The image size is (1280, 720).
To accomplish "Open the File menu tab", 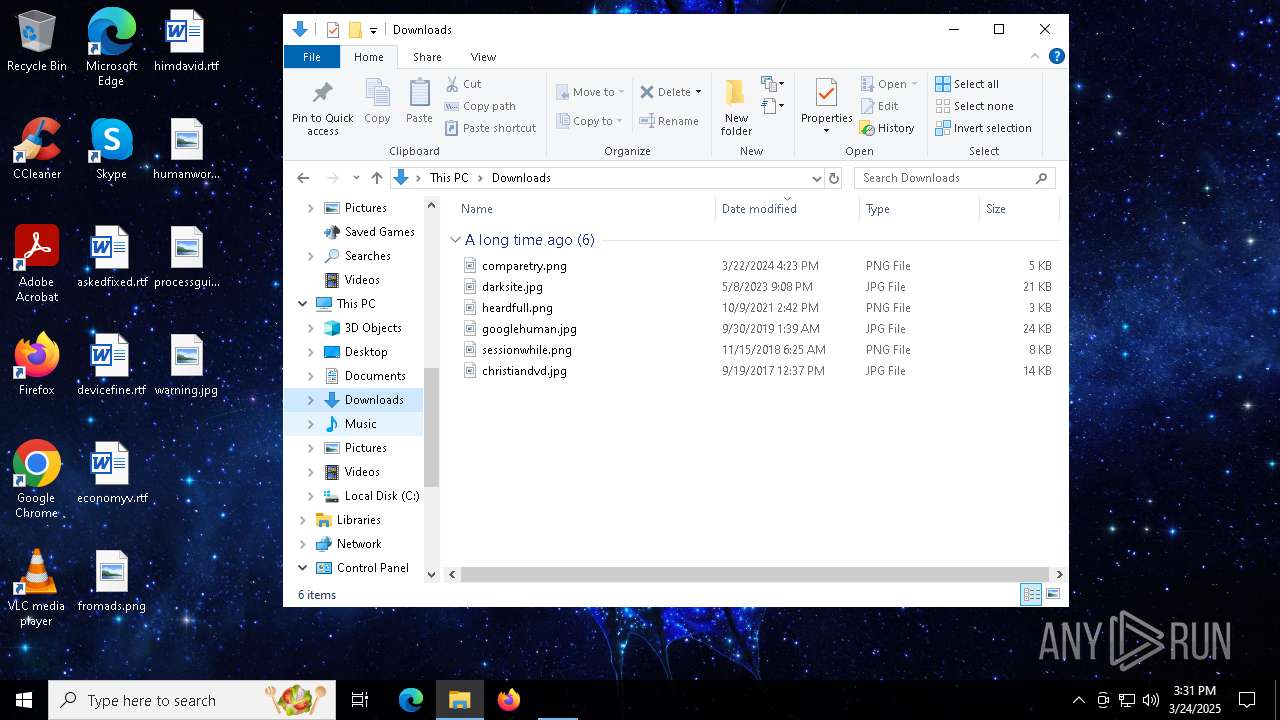I will 312,57.
